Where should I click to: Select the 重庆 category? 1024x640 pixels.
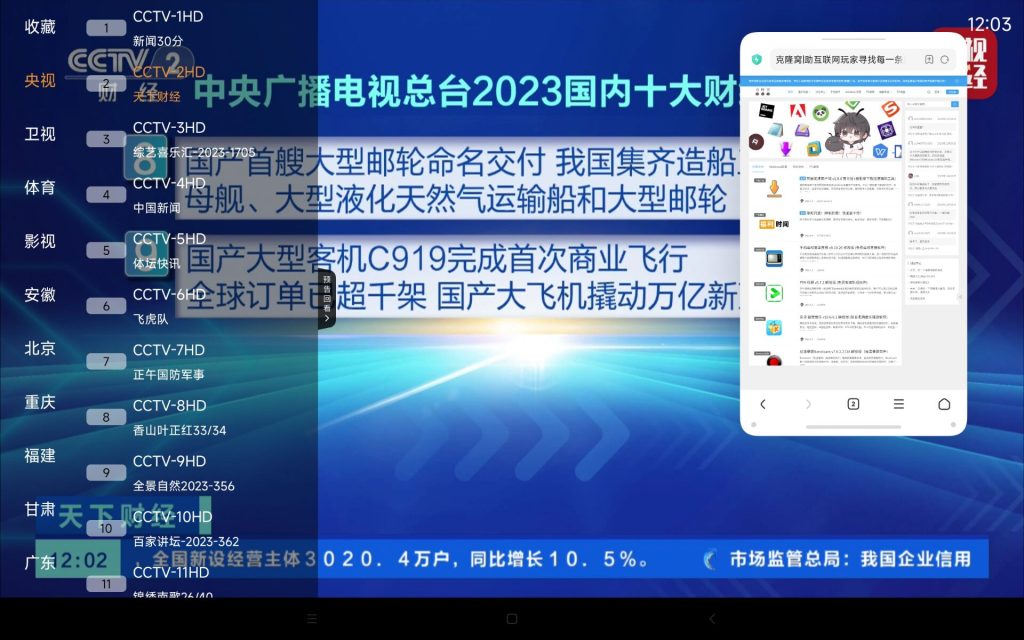coord(40,401)
